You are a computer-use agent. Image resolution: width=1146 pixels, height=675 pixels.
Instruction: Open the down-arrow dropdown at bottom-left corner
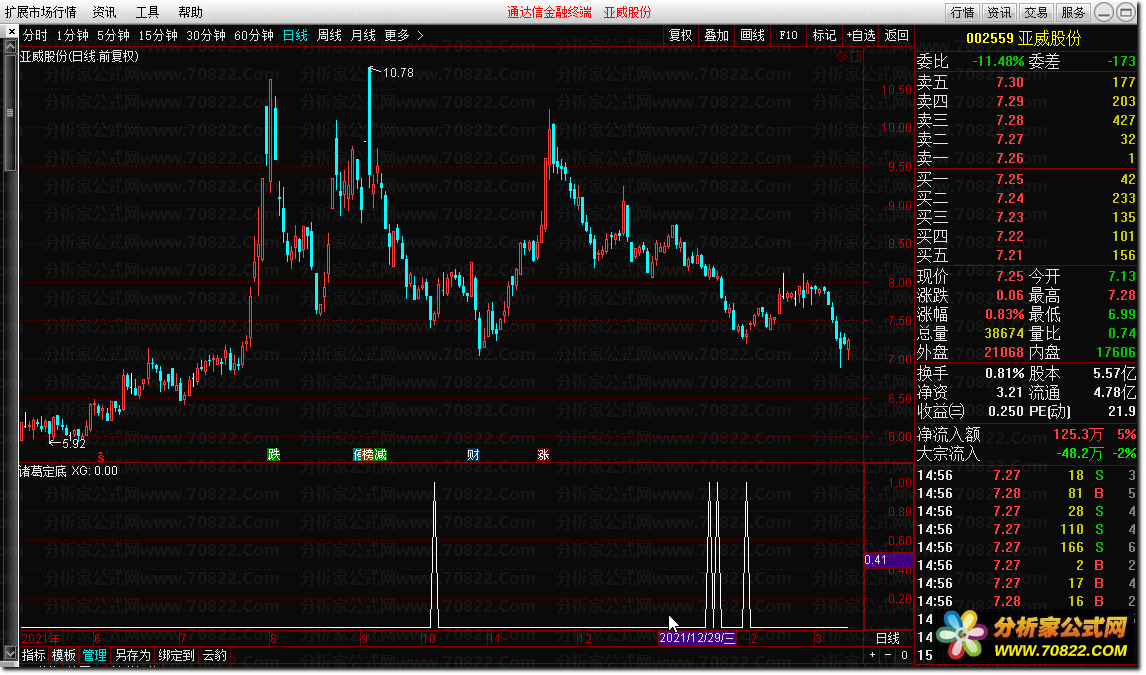coord(10,652)
